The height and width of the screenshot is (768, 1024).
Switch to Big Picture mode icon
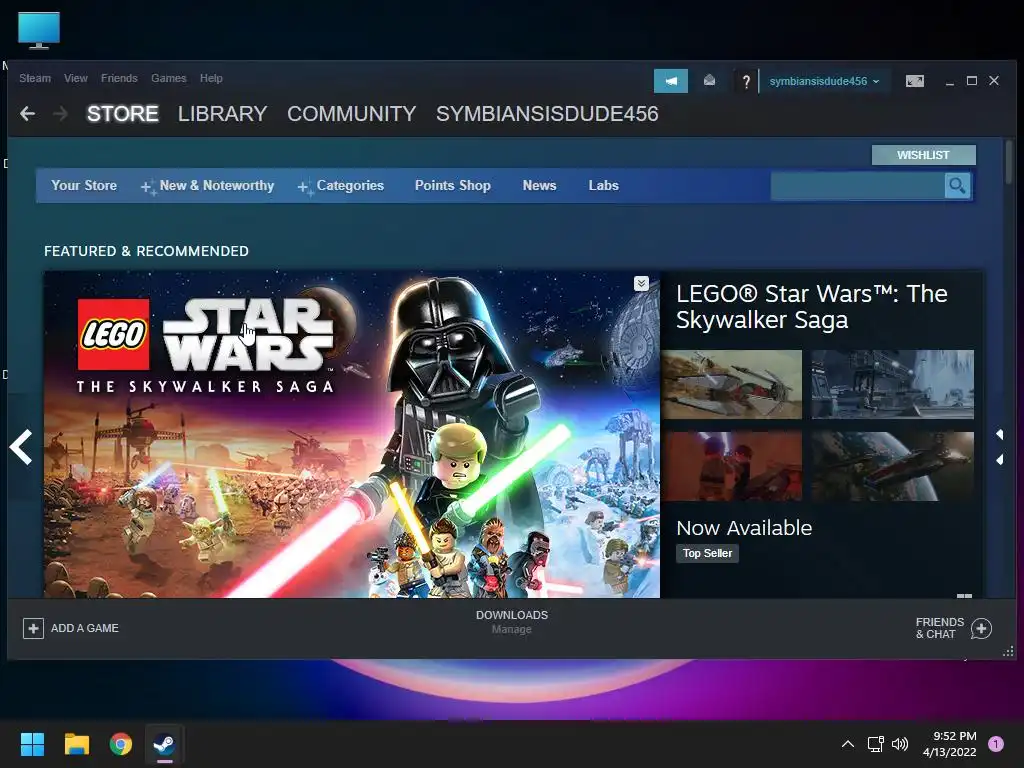[x=914, y=81]
